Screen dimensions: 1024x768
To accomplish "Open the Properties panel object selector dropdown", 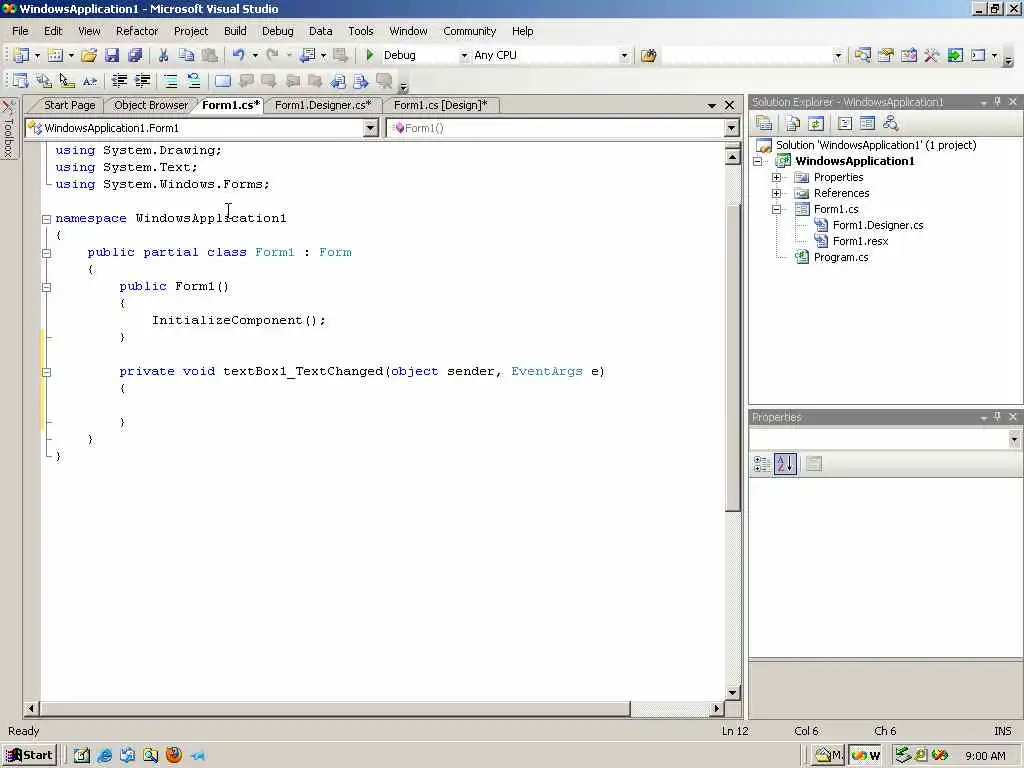I will (x=1014, y=440).
